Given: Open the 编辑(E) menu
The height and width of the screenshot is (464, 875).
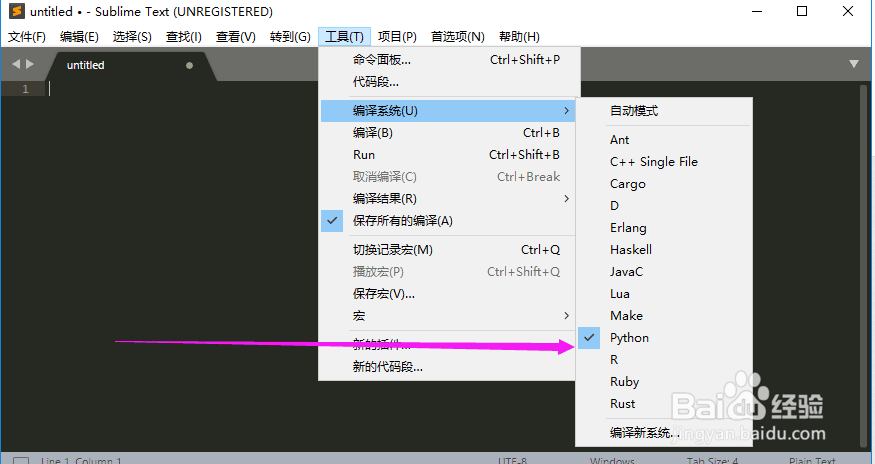Looking at the screenshot, I should 79,37.
